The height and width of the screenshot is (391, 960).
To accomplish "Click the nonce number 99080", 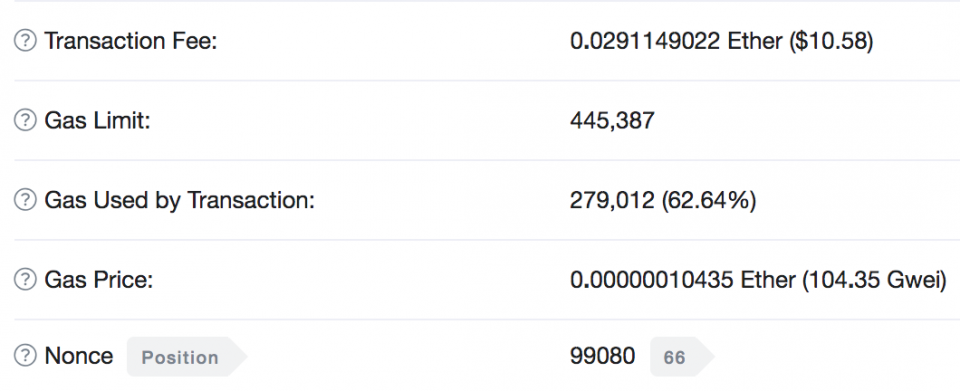I will click(602, 356).
